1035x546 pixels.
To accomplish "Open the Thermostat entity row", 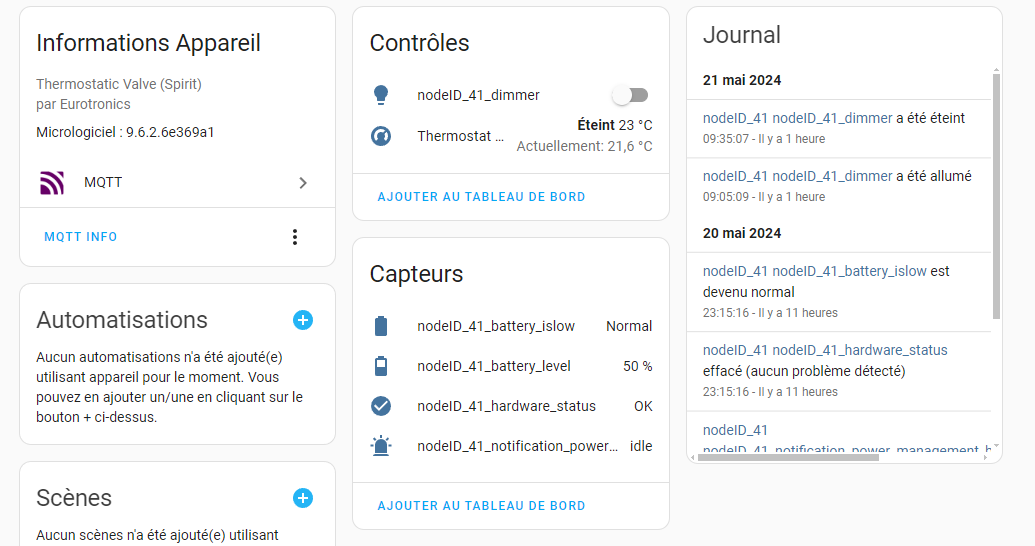I will coord(460,136).
